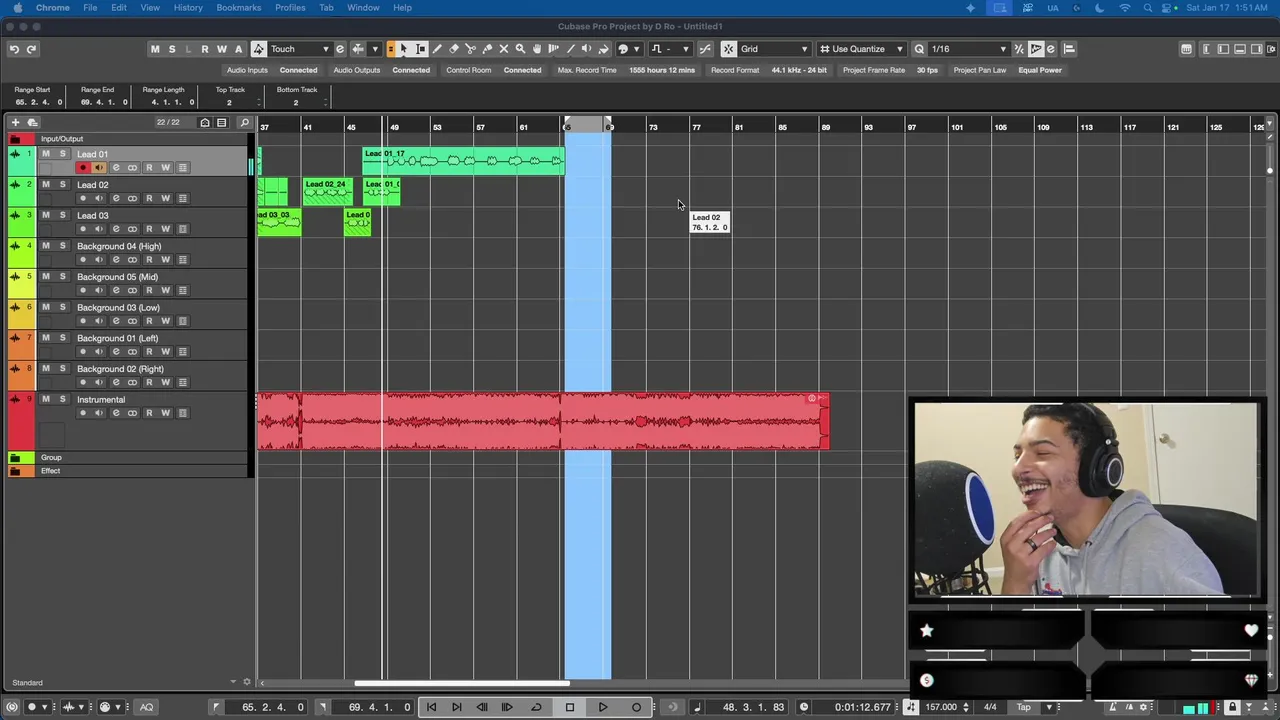This screenshot has width=1280, height=720.
Task: Open the Touch automation mode dropdown
Action: [300, 49]
